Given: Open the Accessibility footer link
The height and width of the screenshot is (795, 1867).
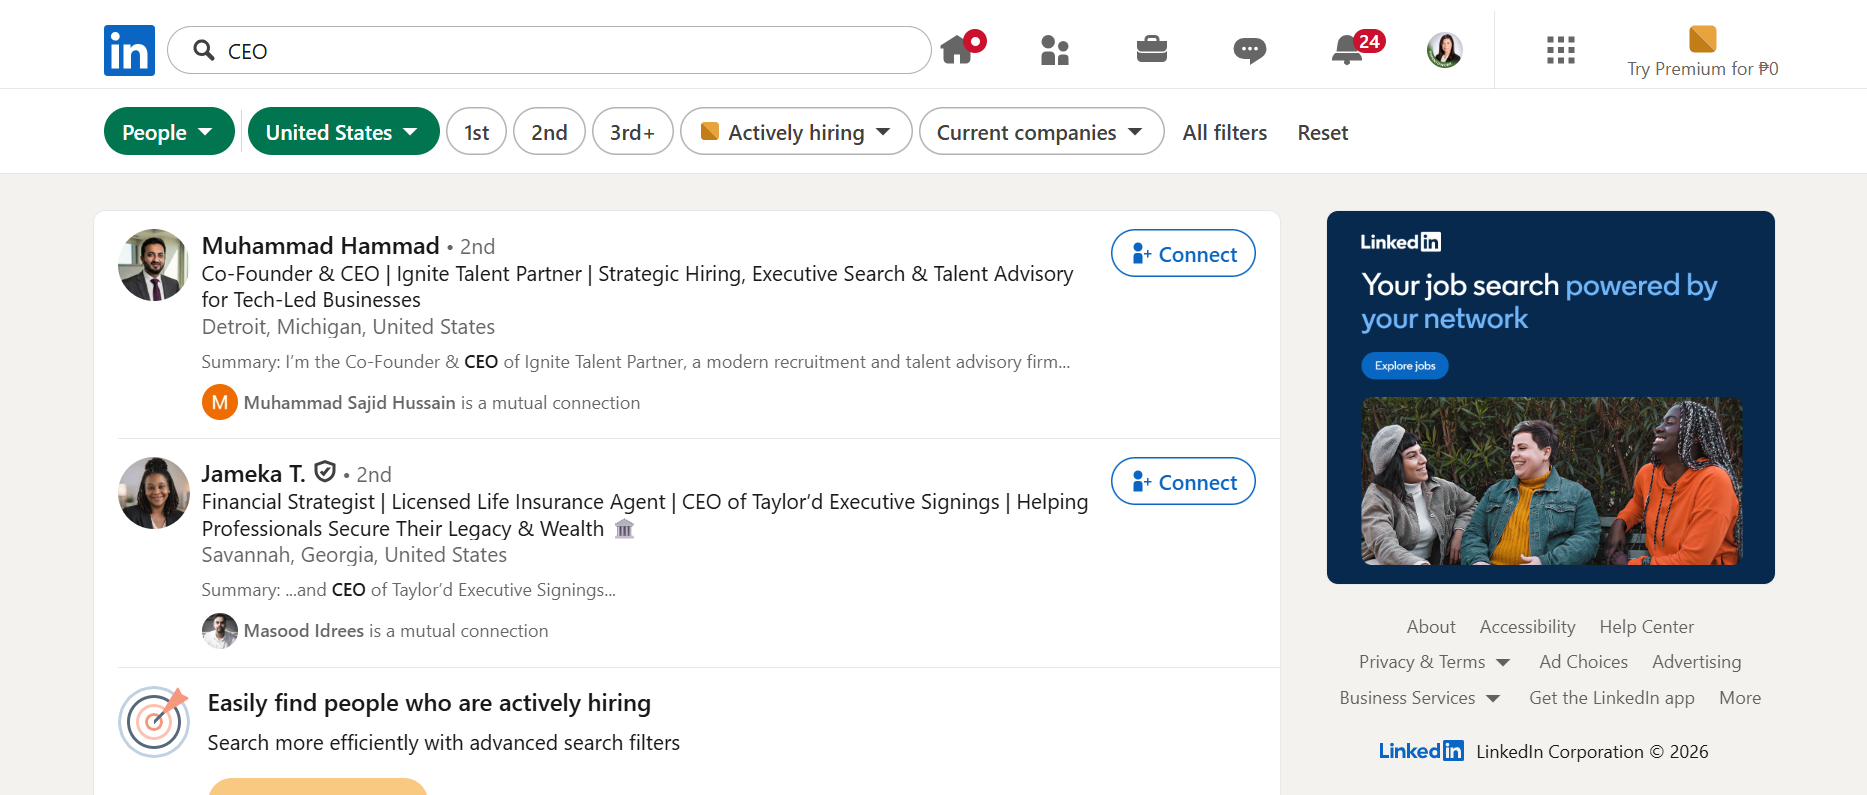Looking at the screenshot, I should 1527,627.
